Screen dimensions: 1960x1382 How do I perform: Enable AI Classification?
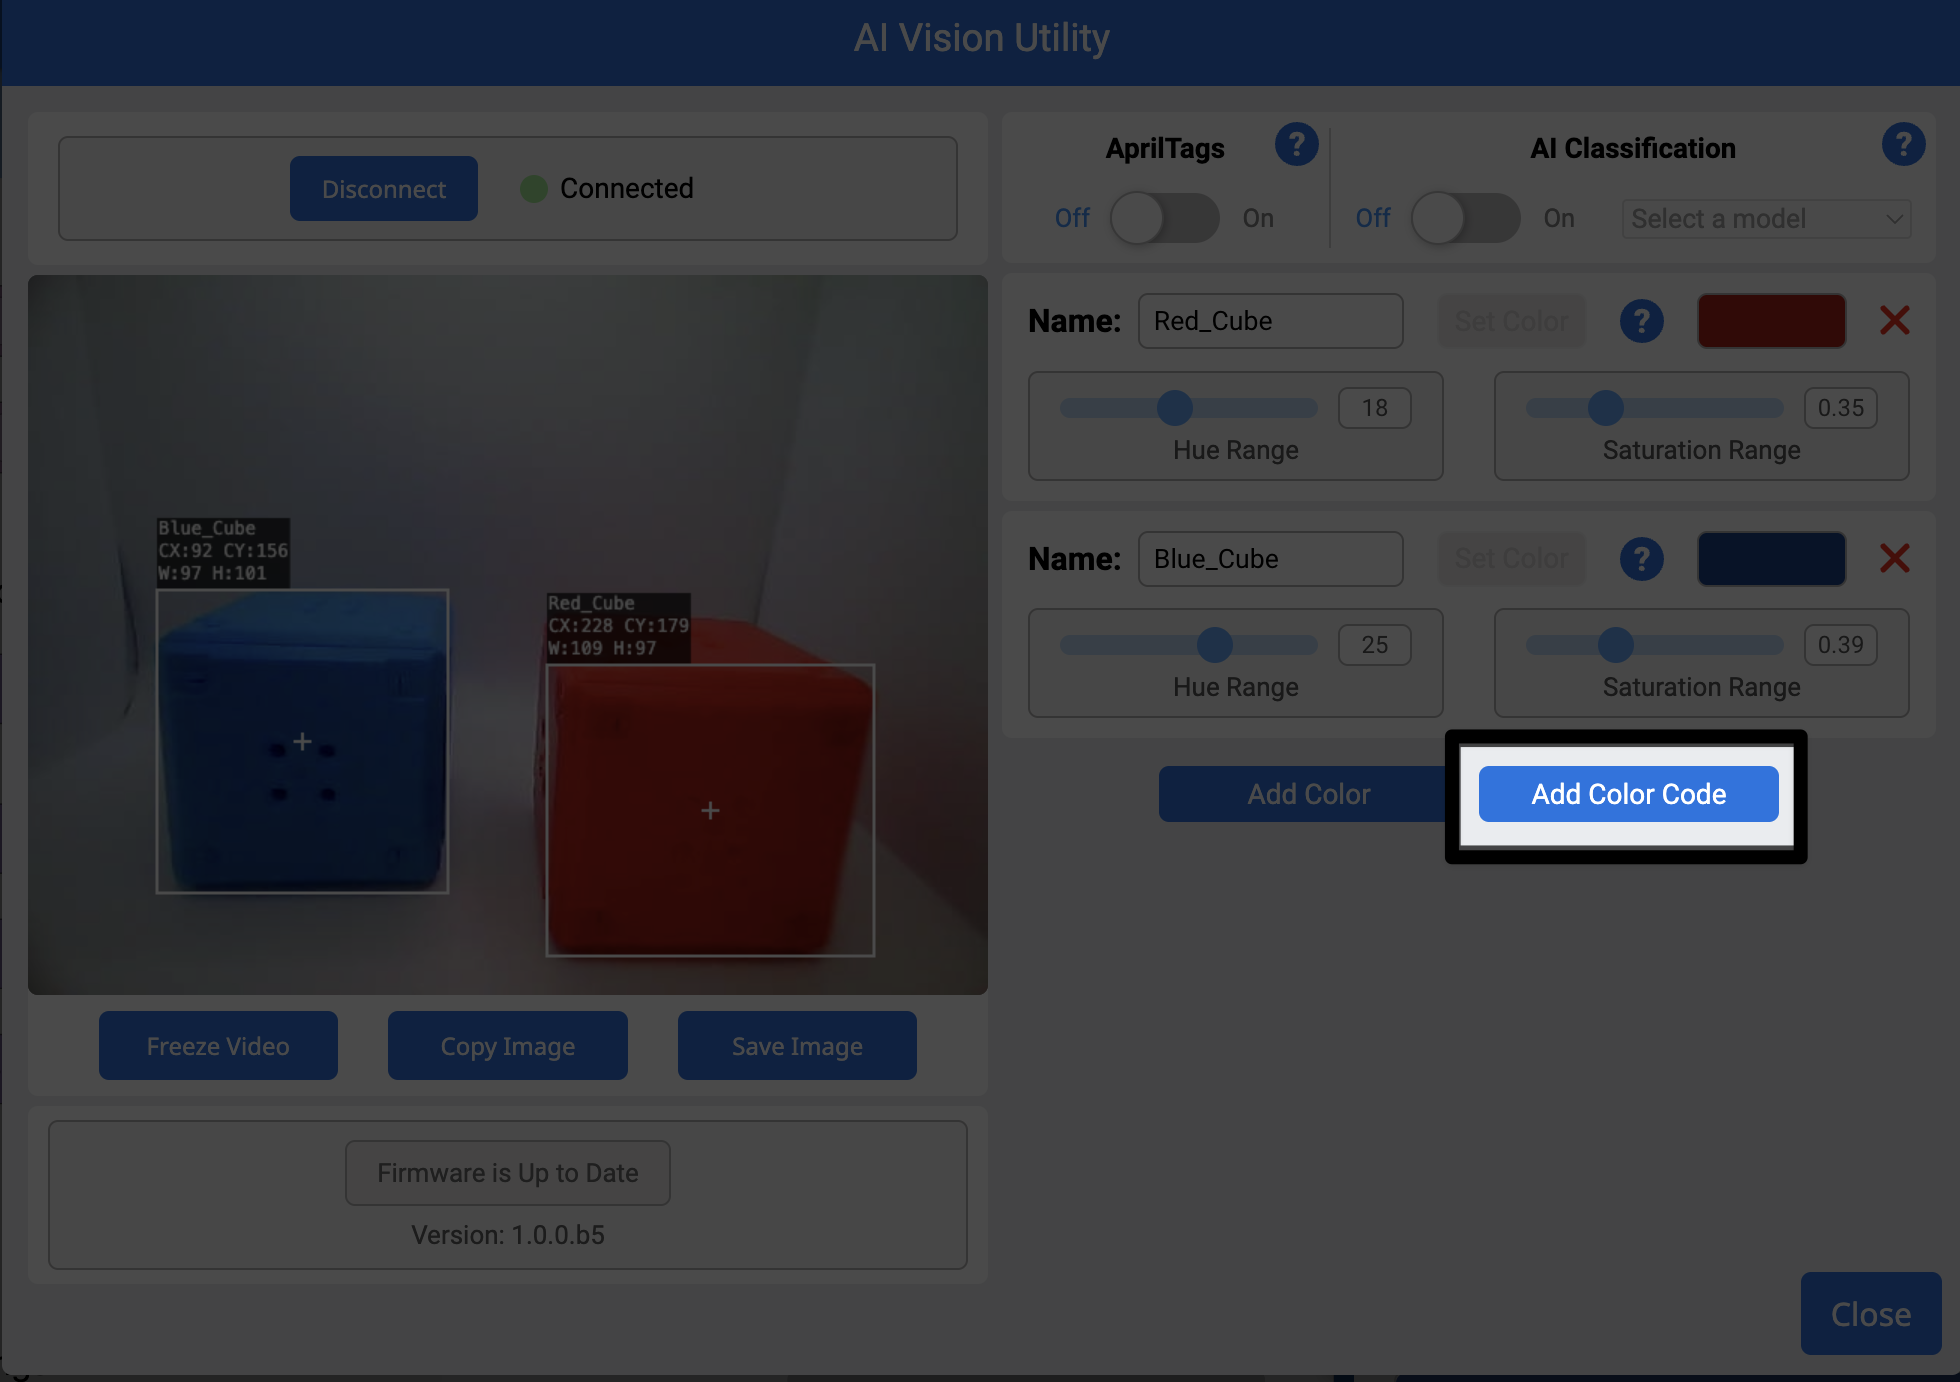tap(1464, 218)
